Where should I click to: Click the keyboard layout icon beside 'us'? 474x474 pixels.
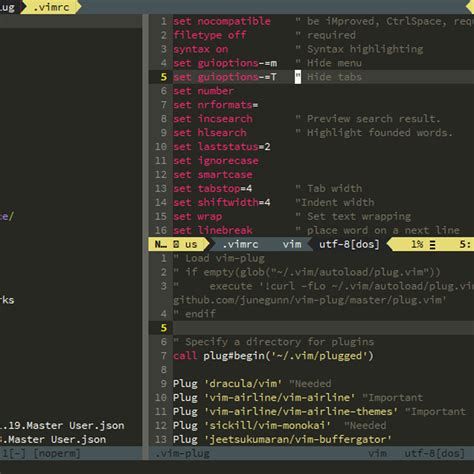click(176, 244)
